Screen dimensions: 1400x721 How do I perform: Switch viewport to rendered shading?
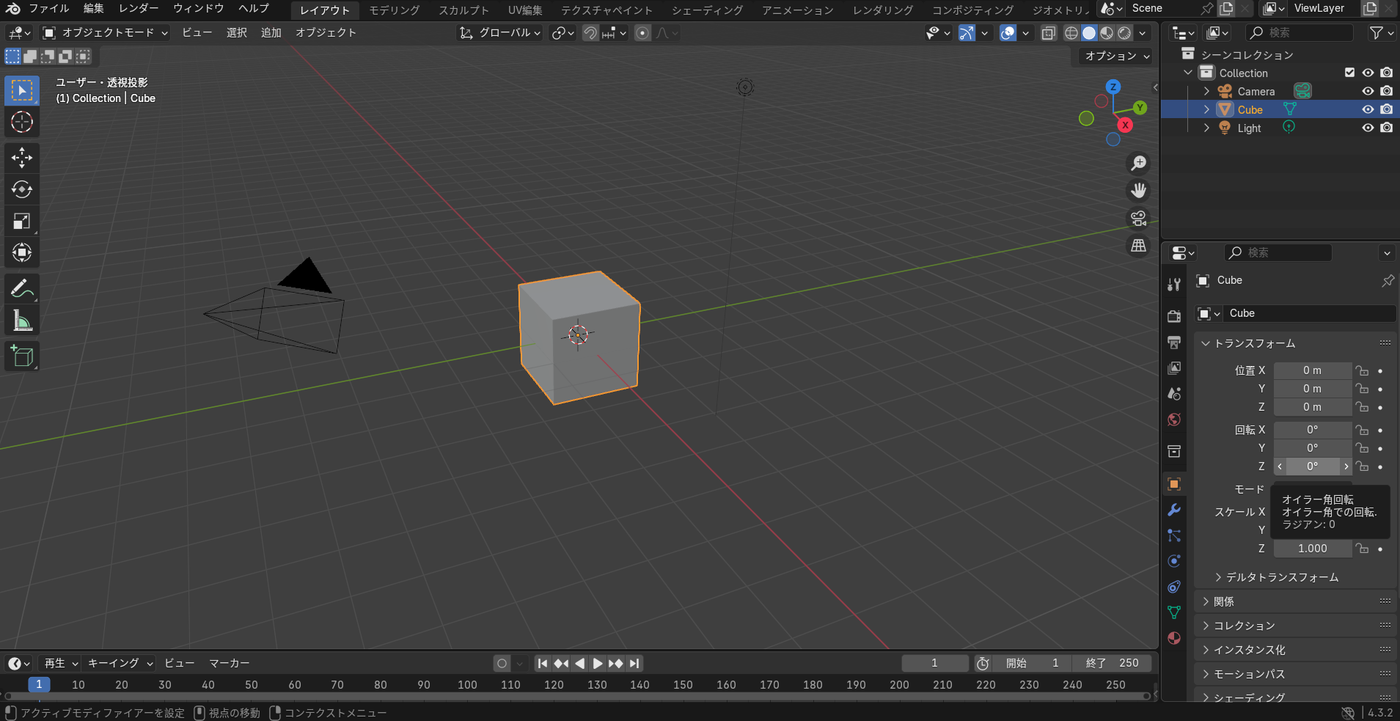(x=1124, y=33)
